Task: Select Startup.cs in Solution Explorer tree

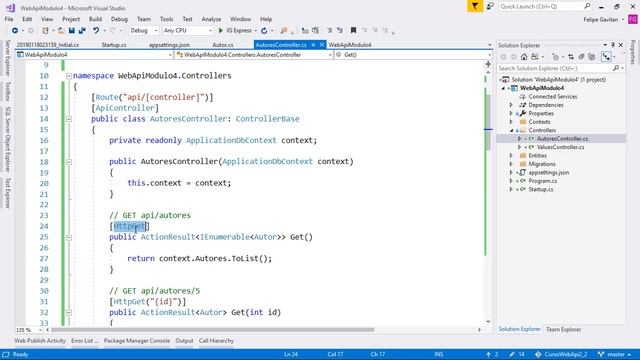Action: 541,189
